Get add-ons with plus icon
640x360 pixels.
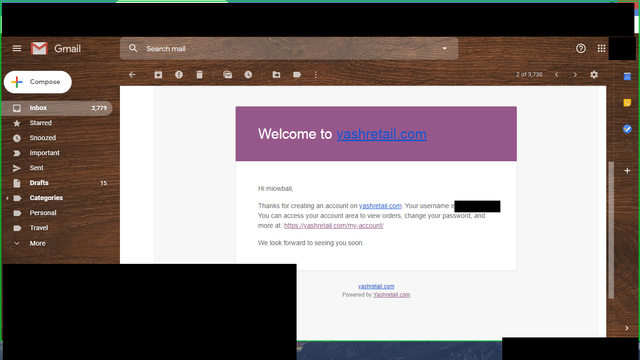pyautogui.click(x=627, y=171)
